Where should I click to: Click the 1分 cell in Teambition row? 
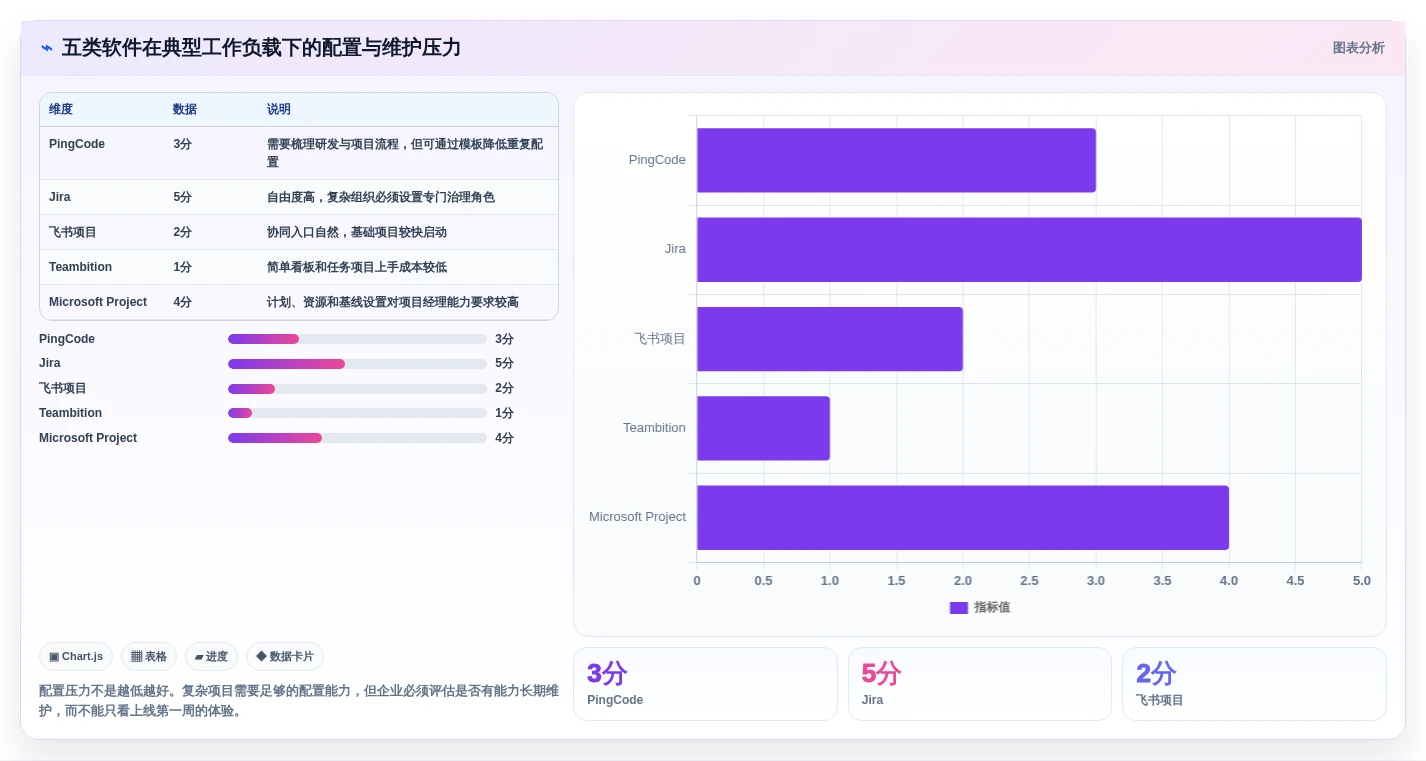coord(182,267)
